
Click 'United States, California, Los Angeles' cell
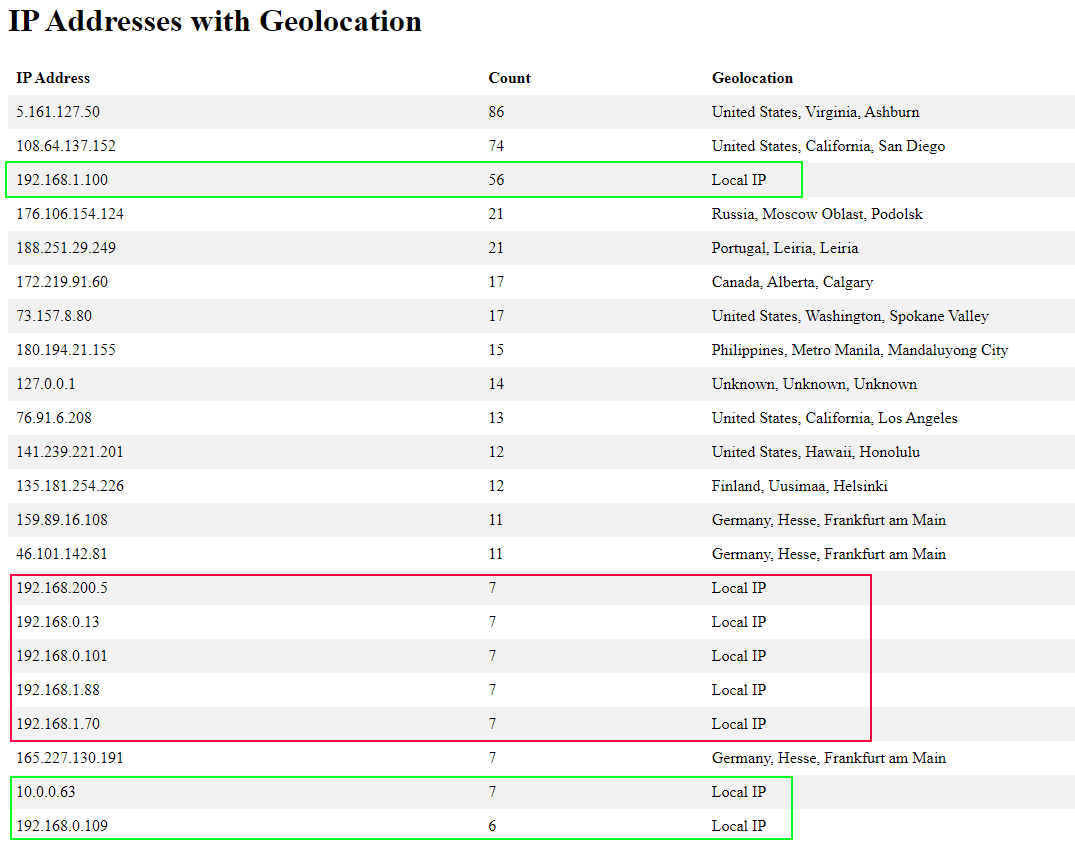pyautogui.click(x=834, y=418)
